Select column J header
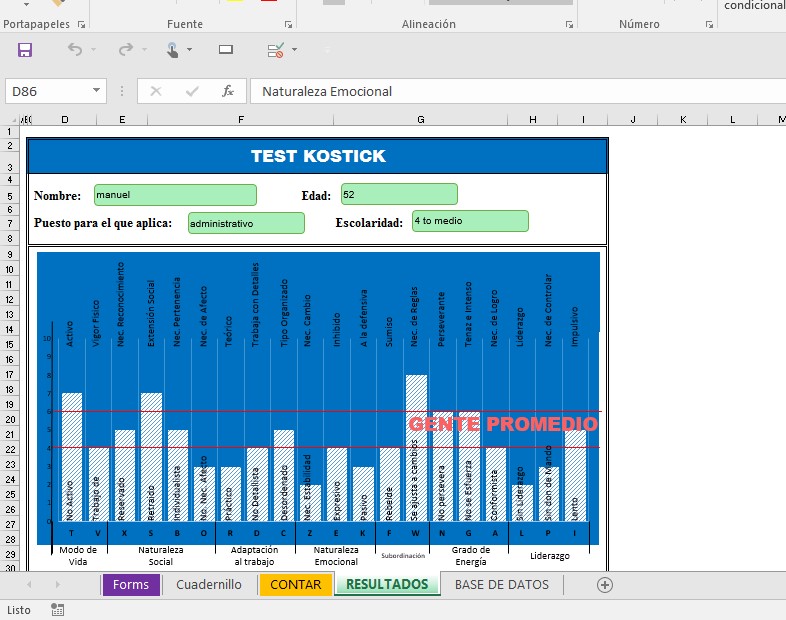Image resolution: width=786 pixels, height=620 pixels. pyautogui.click(x=633, y=119)
